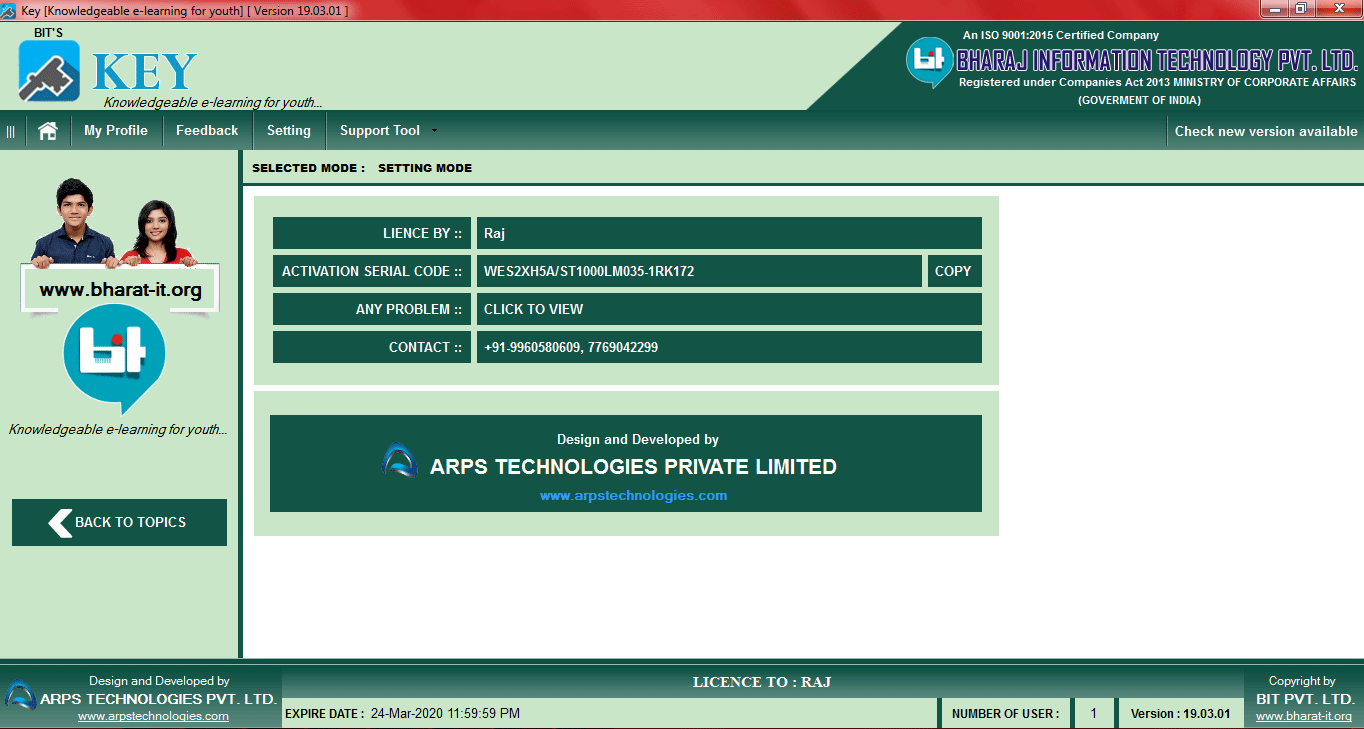Click Check new version available
Screen dimensions: 1364x729
click(x=1266, y=131)
